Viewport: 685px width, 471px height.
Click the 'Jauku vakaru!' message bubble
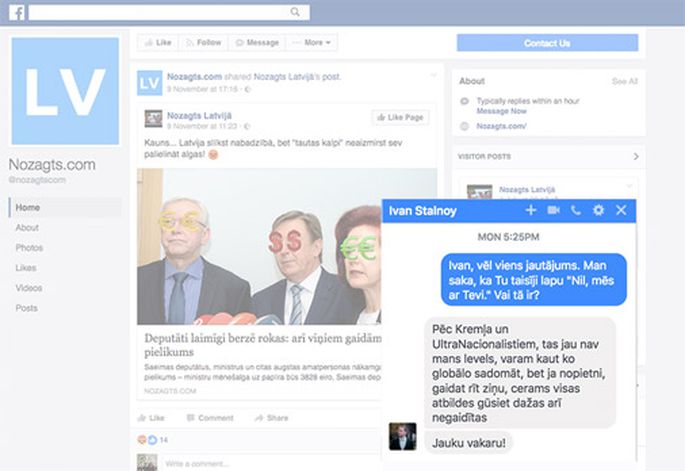[x=468, y=443]
